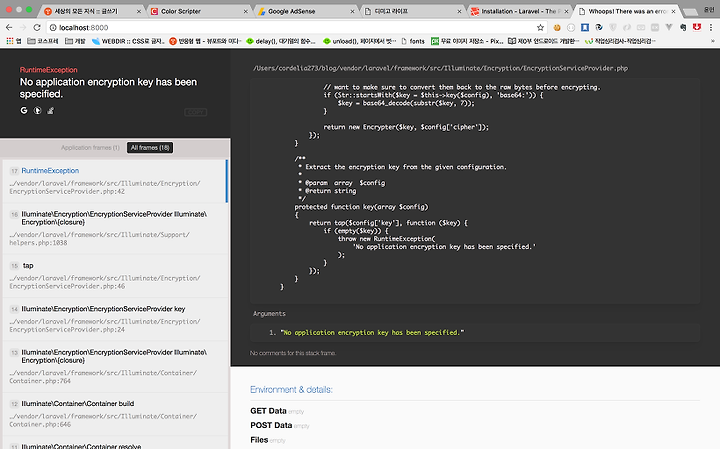Open the delay() bookmark

click(x=281, y=41)
